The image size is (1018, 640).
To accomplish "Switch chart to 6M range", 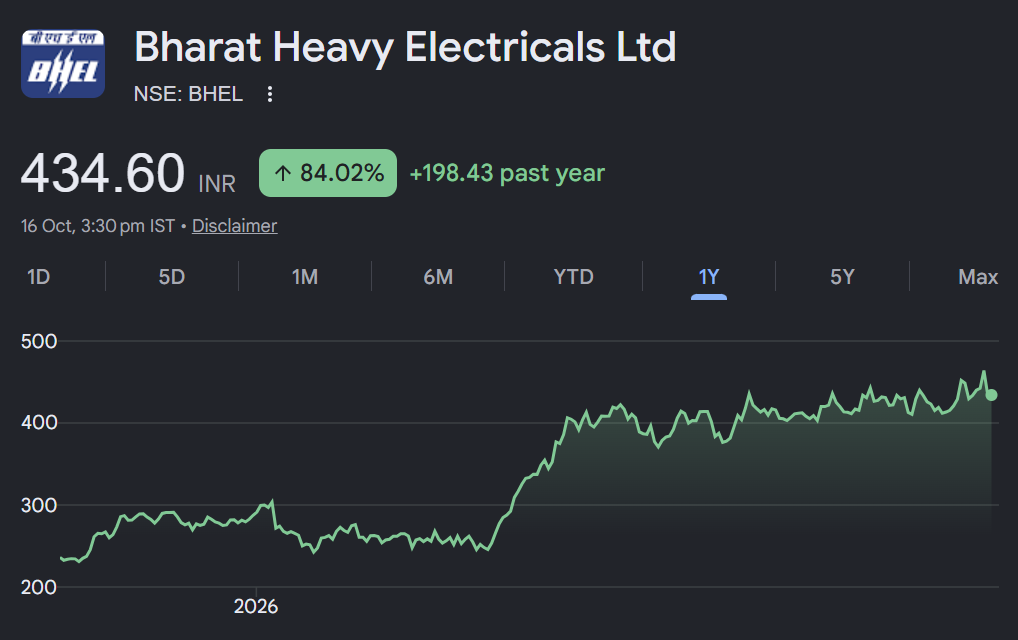I will coord(438,277).
